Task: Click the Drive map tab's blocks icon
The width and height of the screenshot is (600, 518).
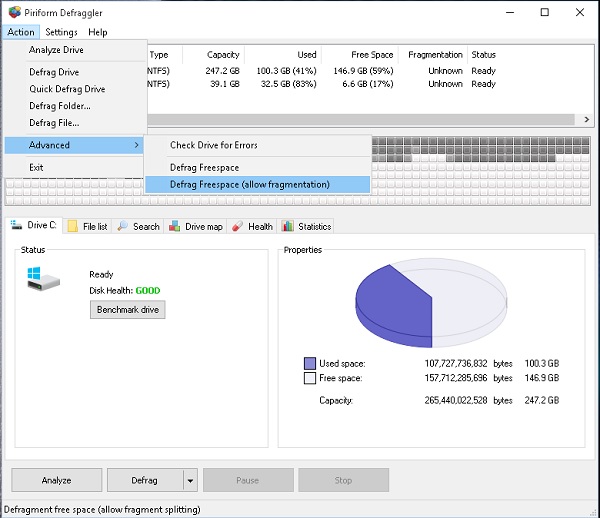Action: [174, 226]
